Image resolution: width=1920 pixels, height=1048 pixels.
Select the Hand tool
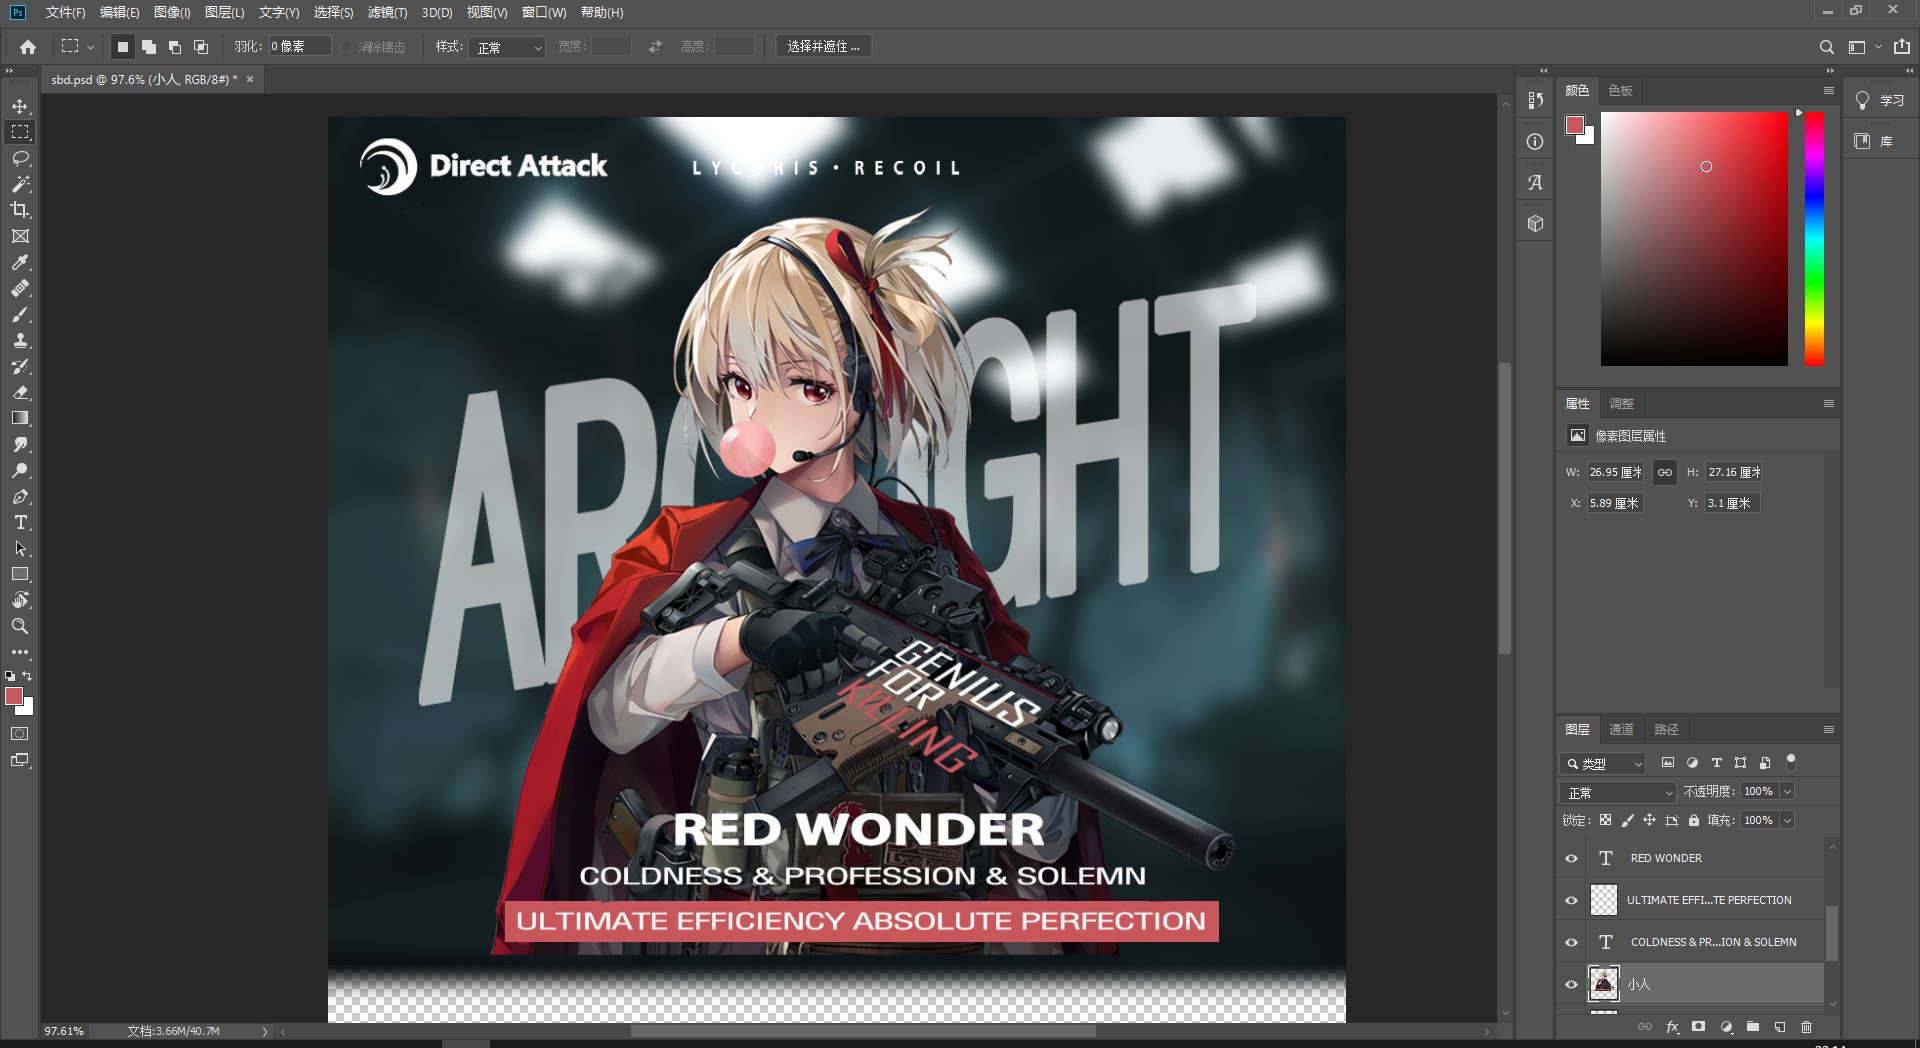coord(20,600)
